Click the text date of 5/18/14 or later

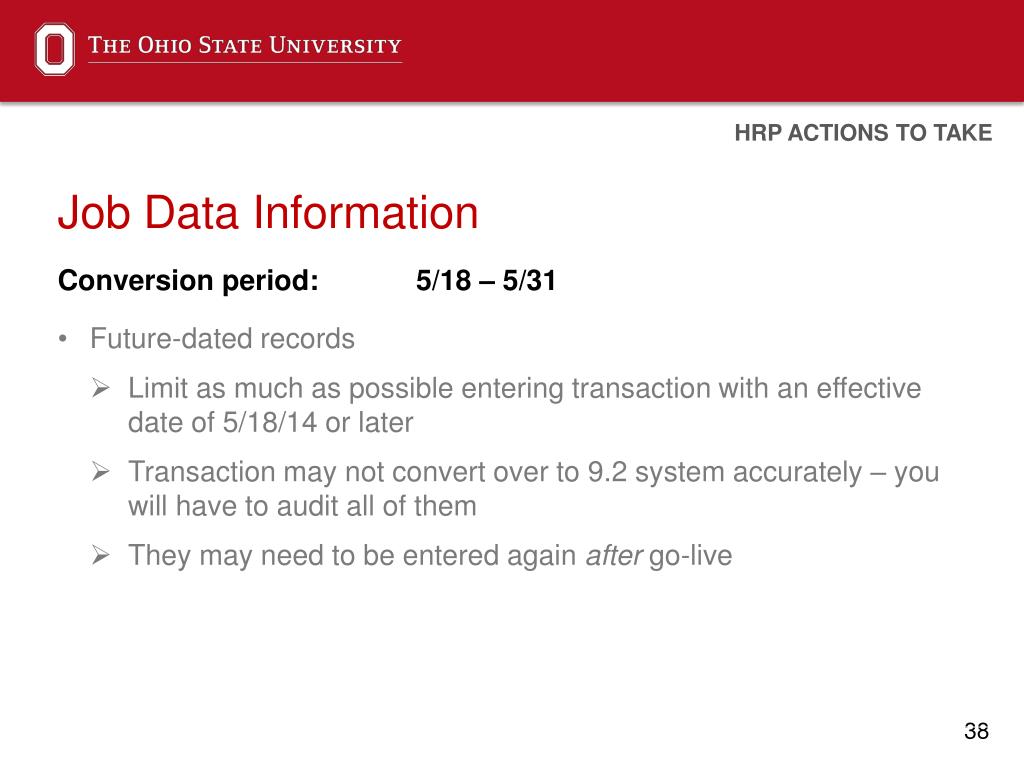pos(270,423)
